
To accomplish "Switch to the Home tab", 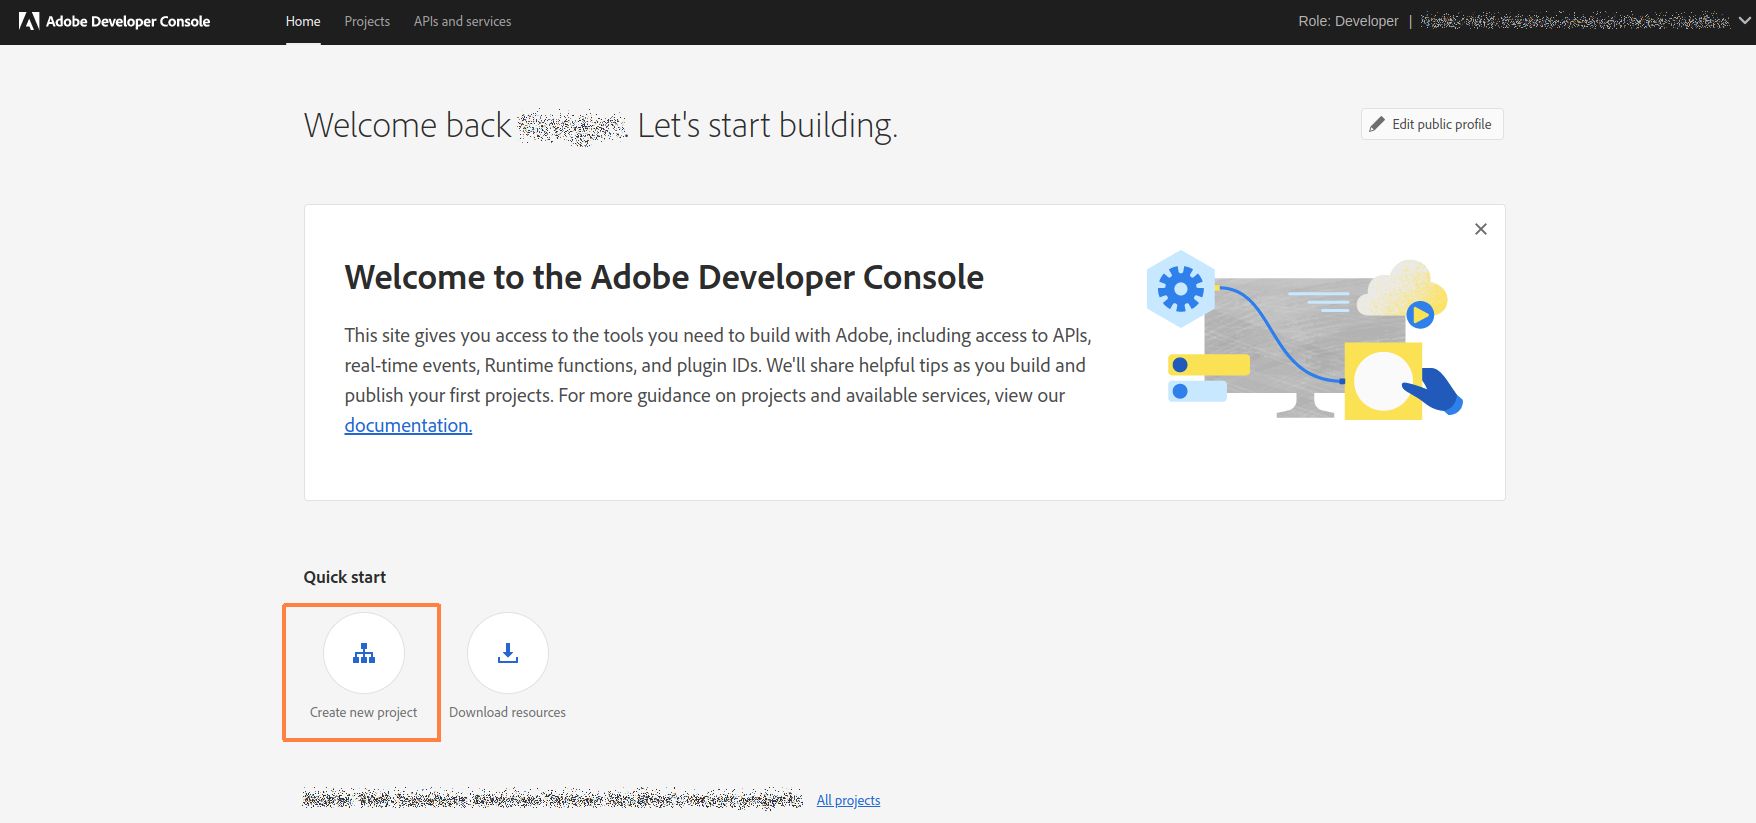I will pyautogui.click(x=303, y=21).
